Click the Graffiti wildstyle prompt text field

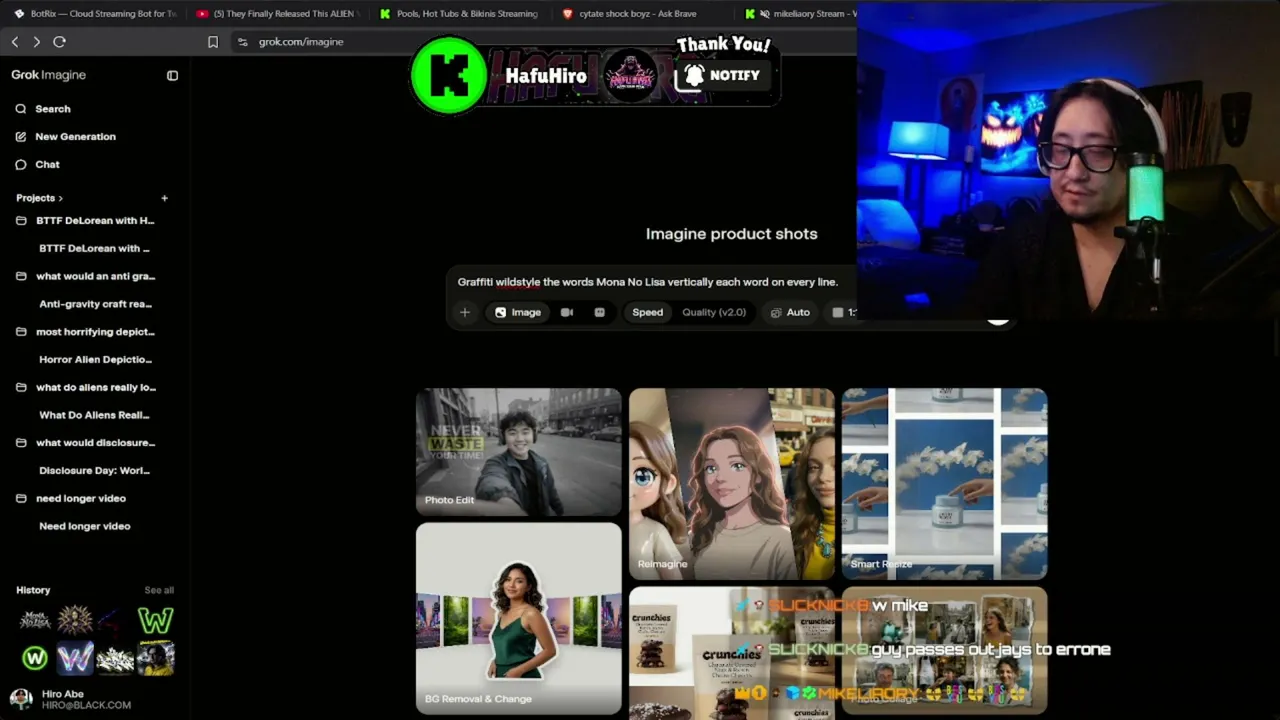click(x=648, y=282)
